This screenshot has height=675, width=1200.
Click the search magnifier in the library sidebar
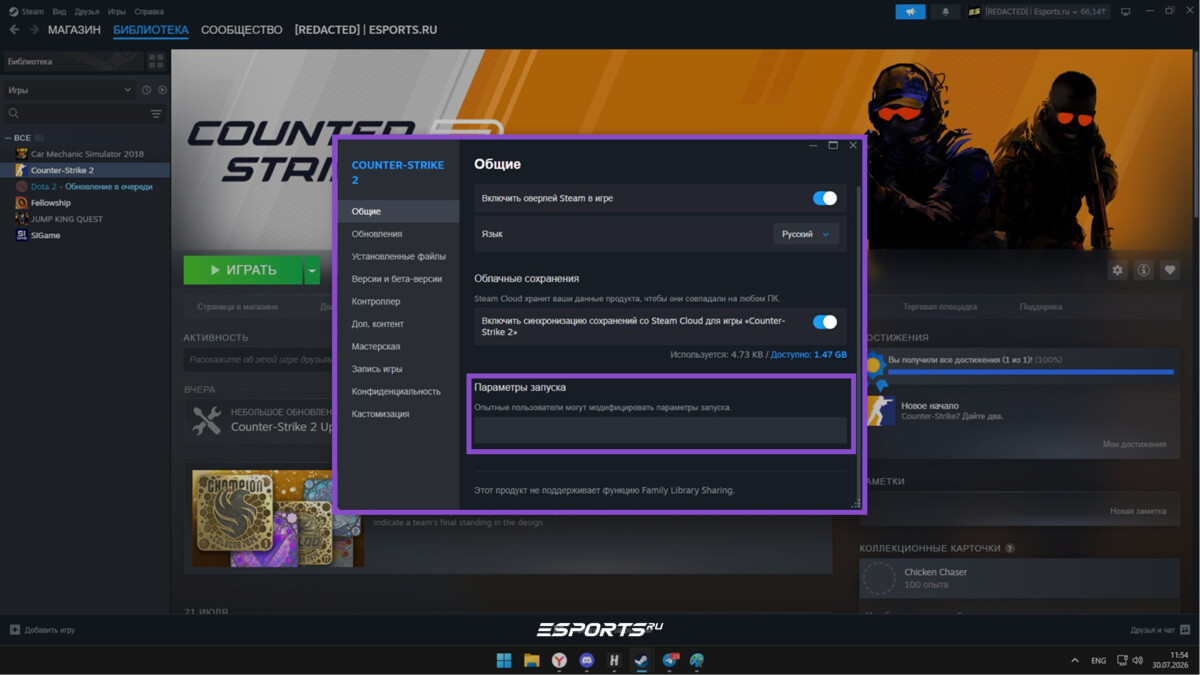(x=14, y=114)
